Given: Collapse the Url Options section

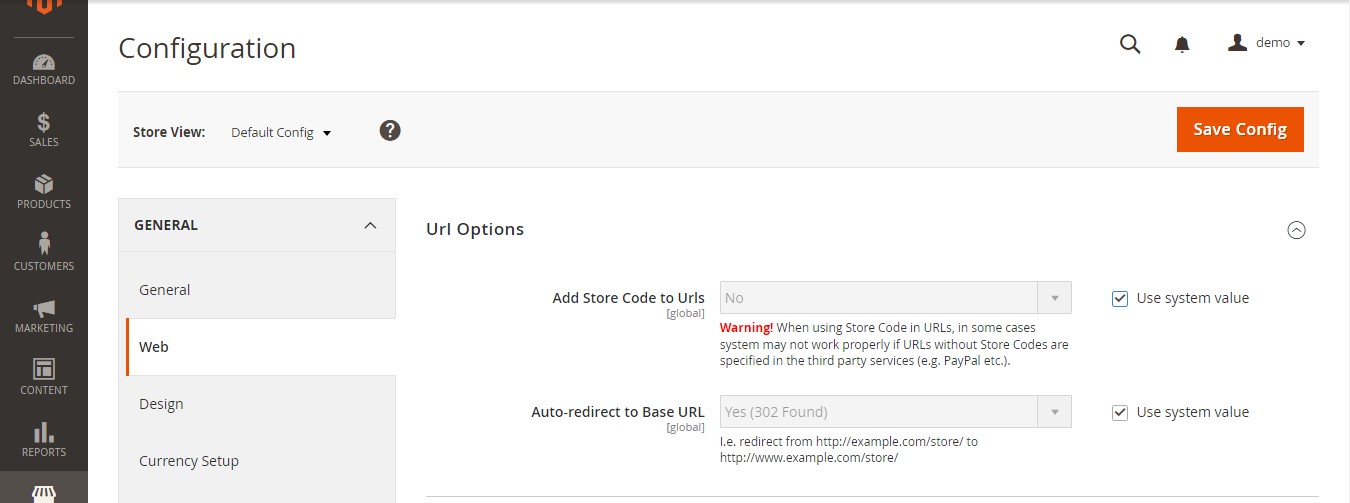Looking at the screenshot, I should [x=1296, y=230].
